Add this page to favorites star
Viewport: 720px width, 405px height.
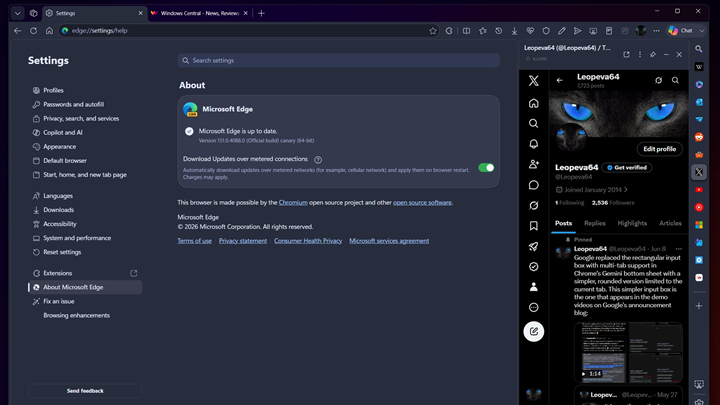(433, 31)
